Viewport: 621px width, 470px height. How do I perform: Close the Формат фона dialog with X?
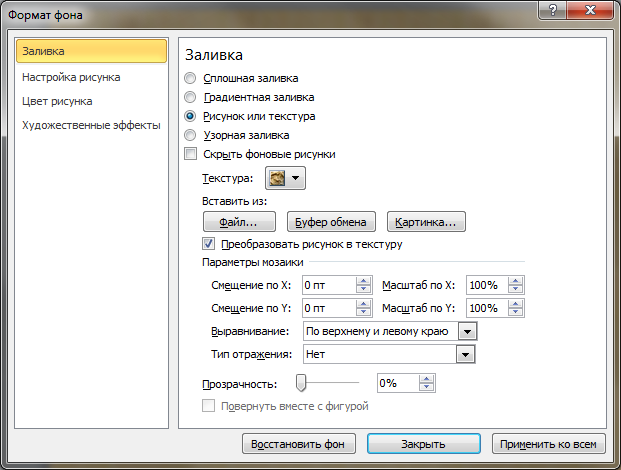coord(590,10)
